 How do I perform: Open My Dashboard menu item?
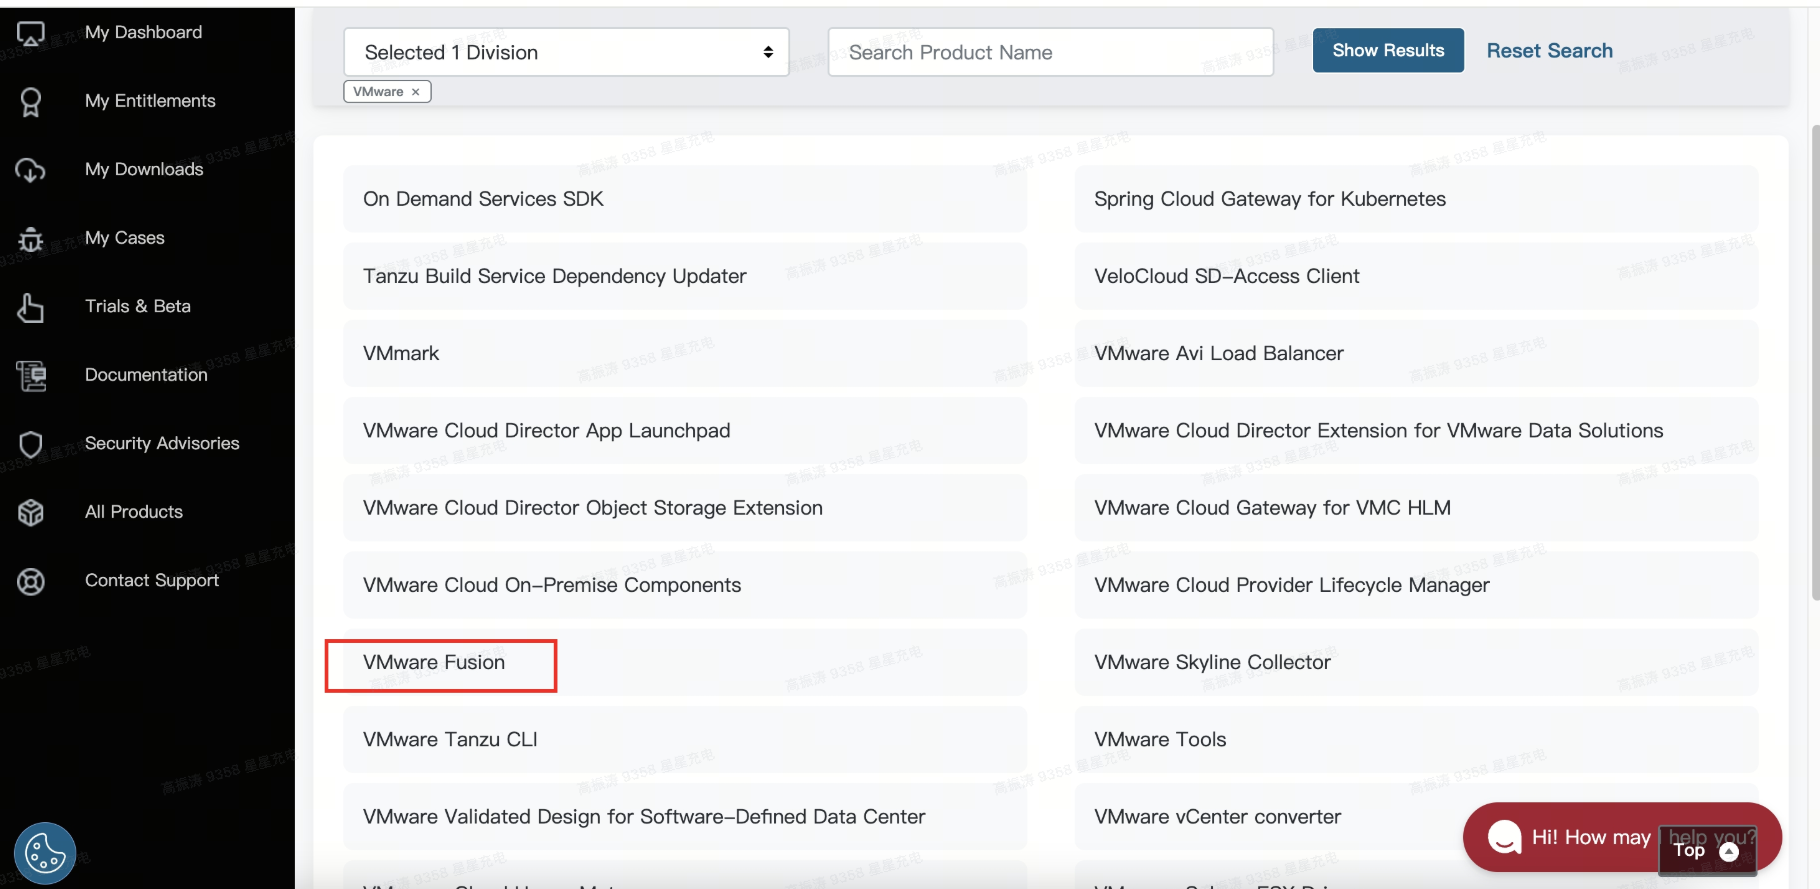click(143, 32)
